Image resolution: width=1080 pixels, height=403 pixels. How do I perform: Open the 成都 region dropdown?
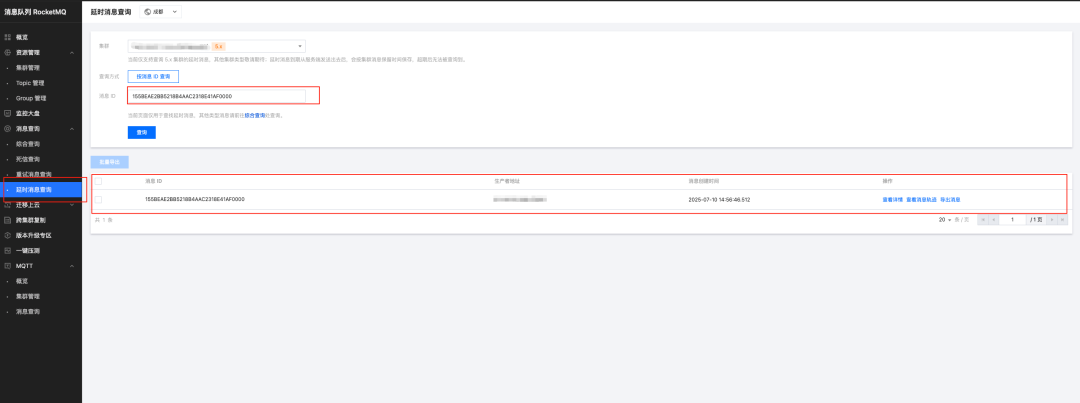(160, 12)
